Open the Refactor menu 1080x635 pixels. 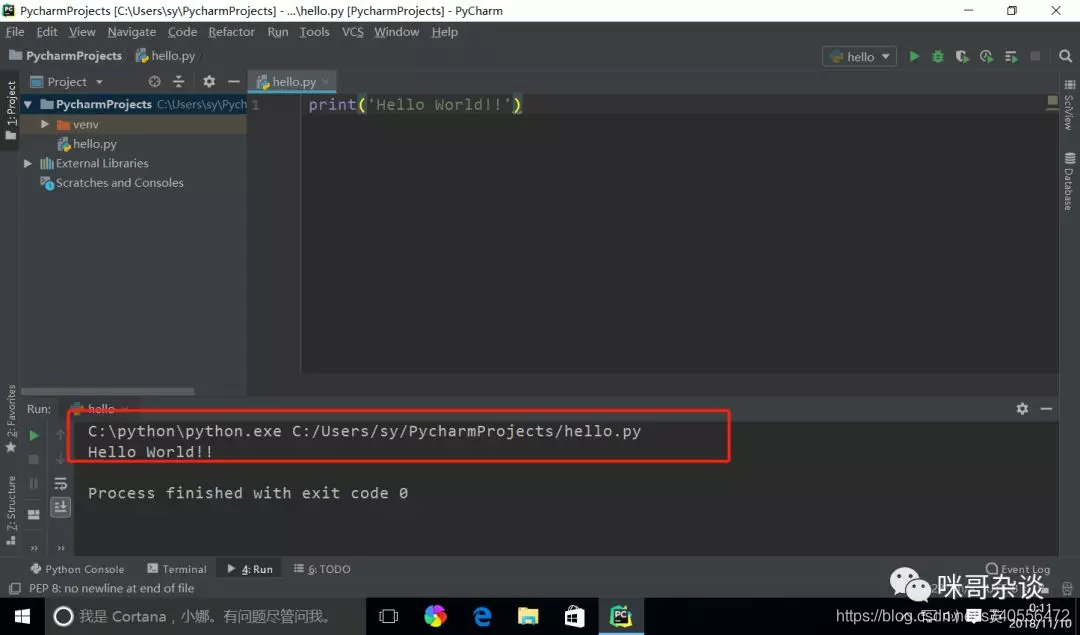point(231,32)
